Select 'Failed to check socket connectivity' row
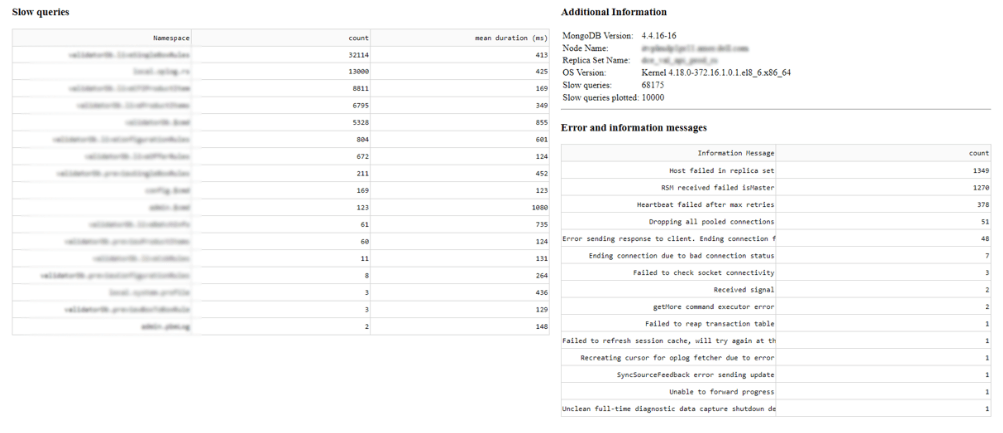The image size is (1003, 433). tap(705, 272)
